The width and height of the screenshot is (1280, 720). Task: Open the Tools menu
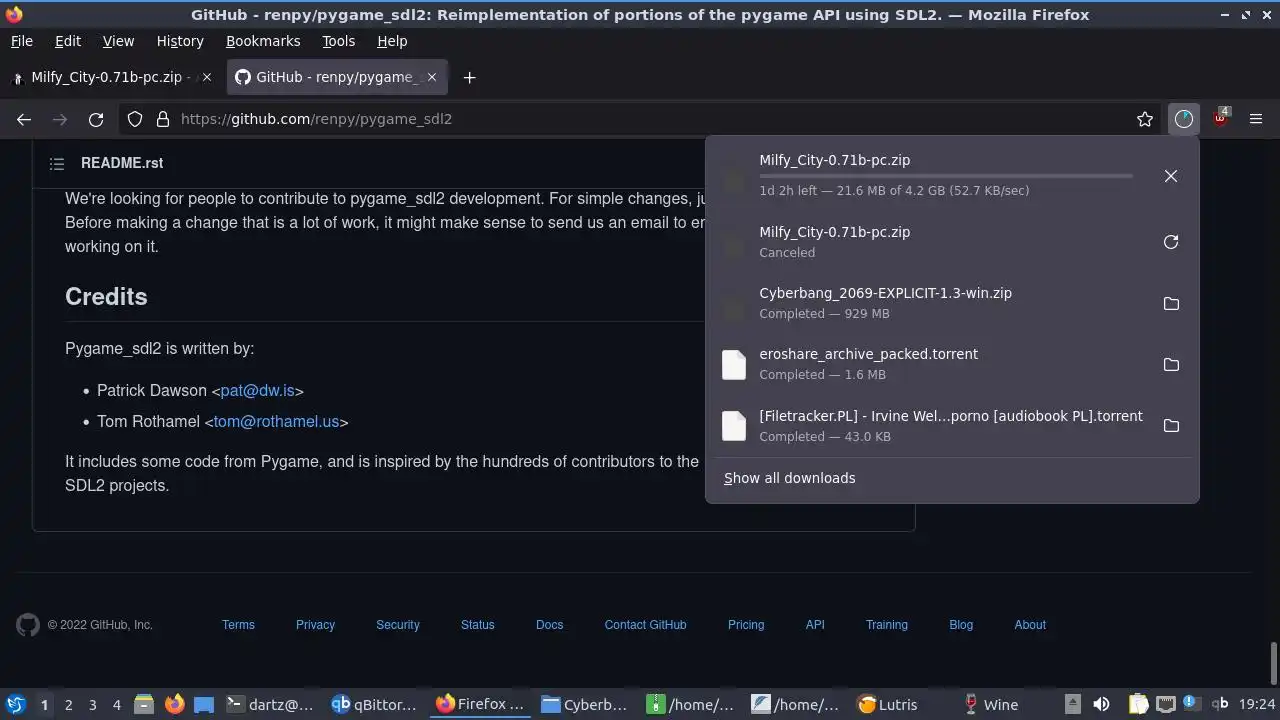[338, 41]
